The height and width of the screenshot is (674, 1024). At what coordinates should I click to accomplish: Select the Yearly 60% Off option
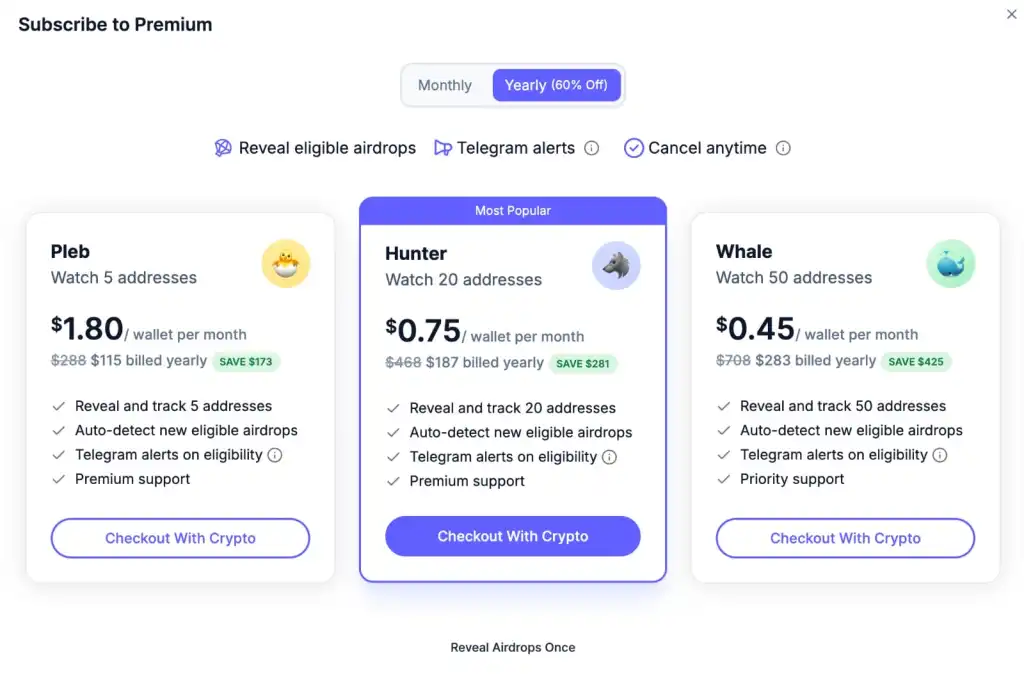(557, 85)
